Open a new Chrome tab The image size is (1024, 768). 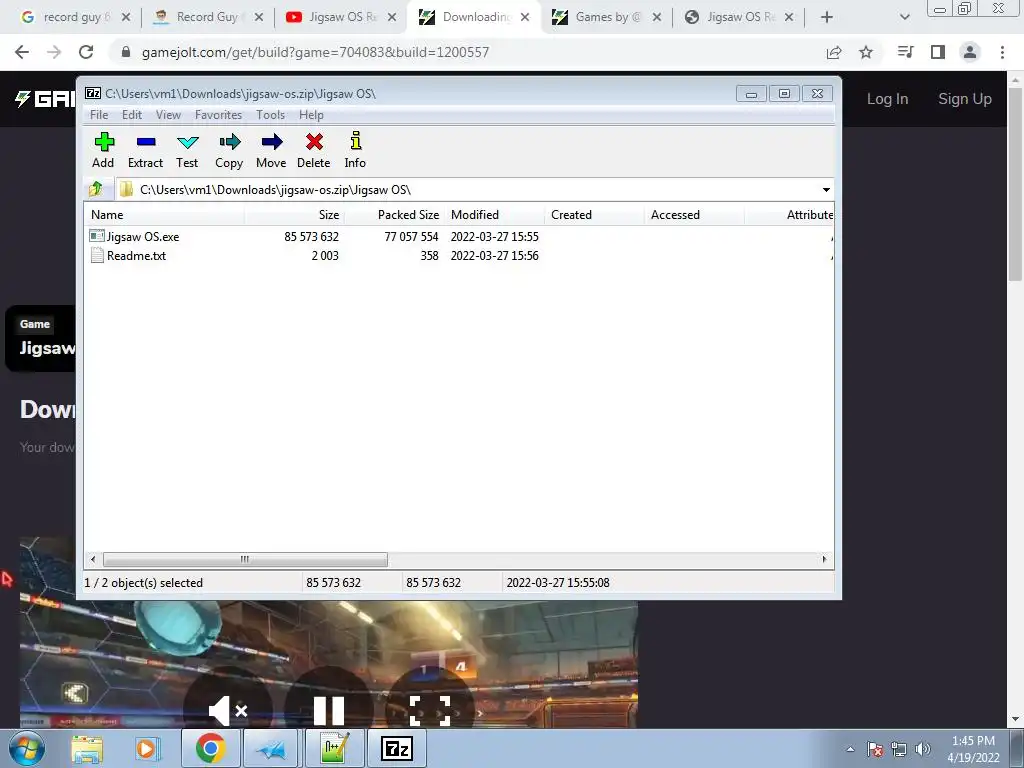(x=826, y=18)
